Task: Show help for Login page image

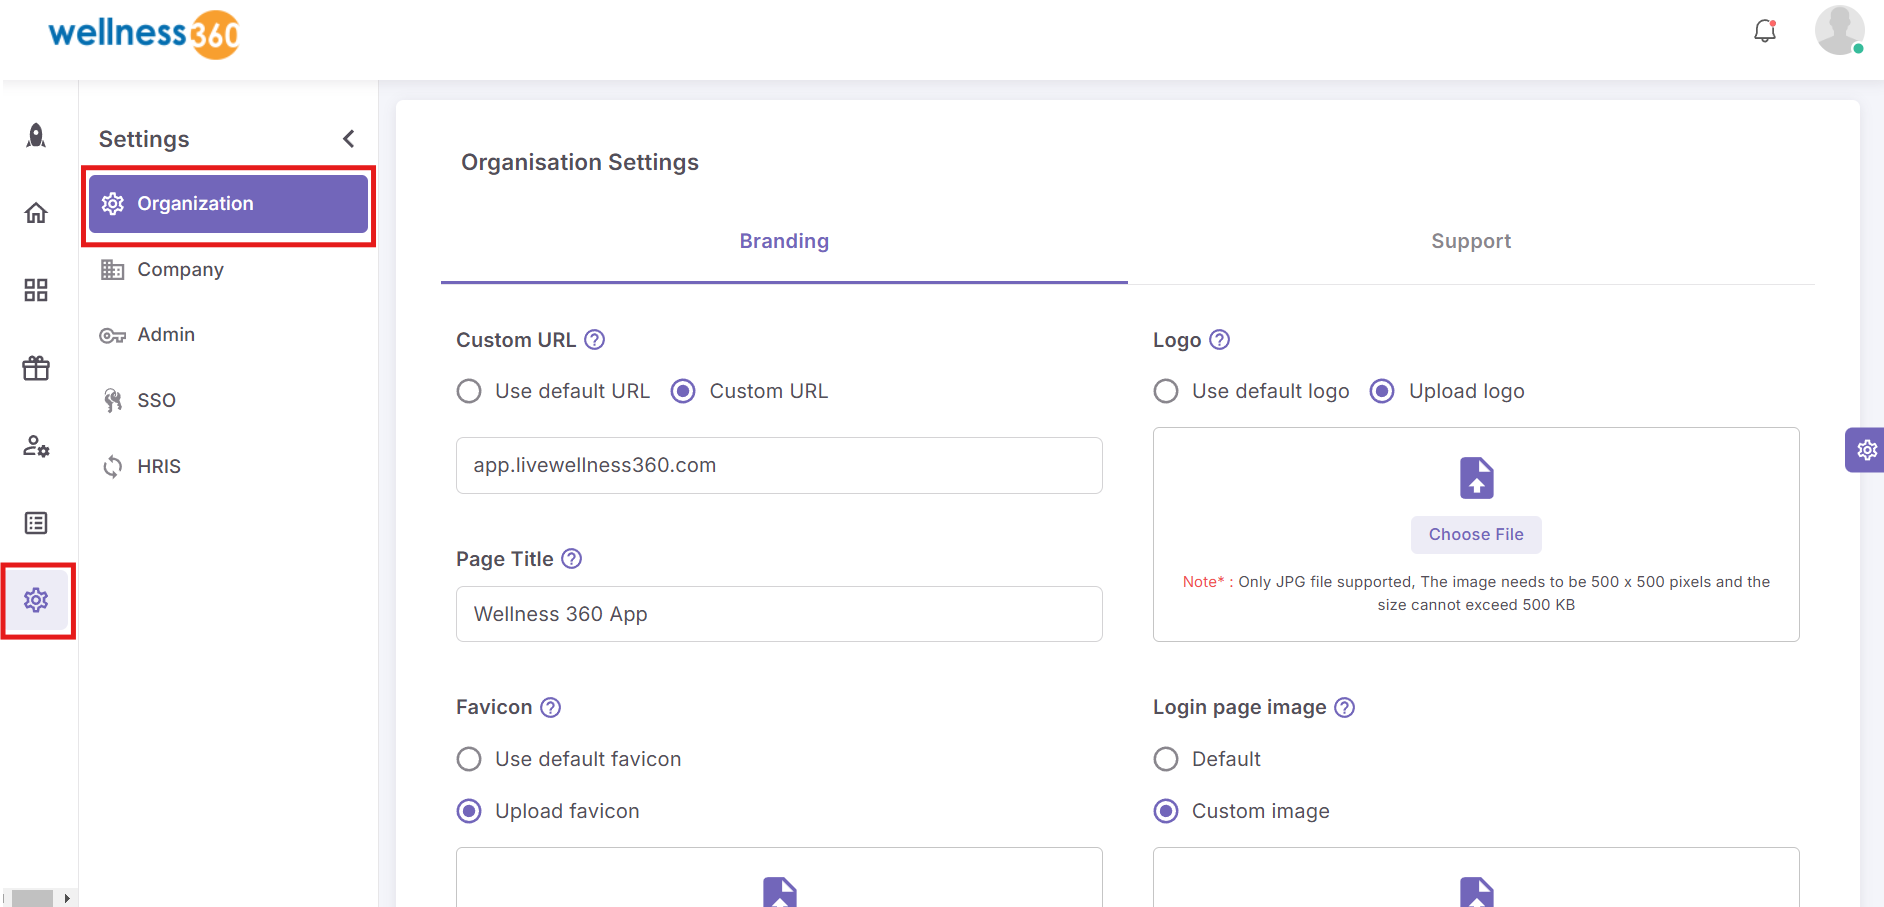Action: (1345, 708)
